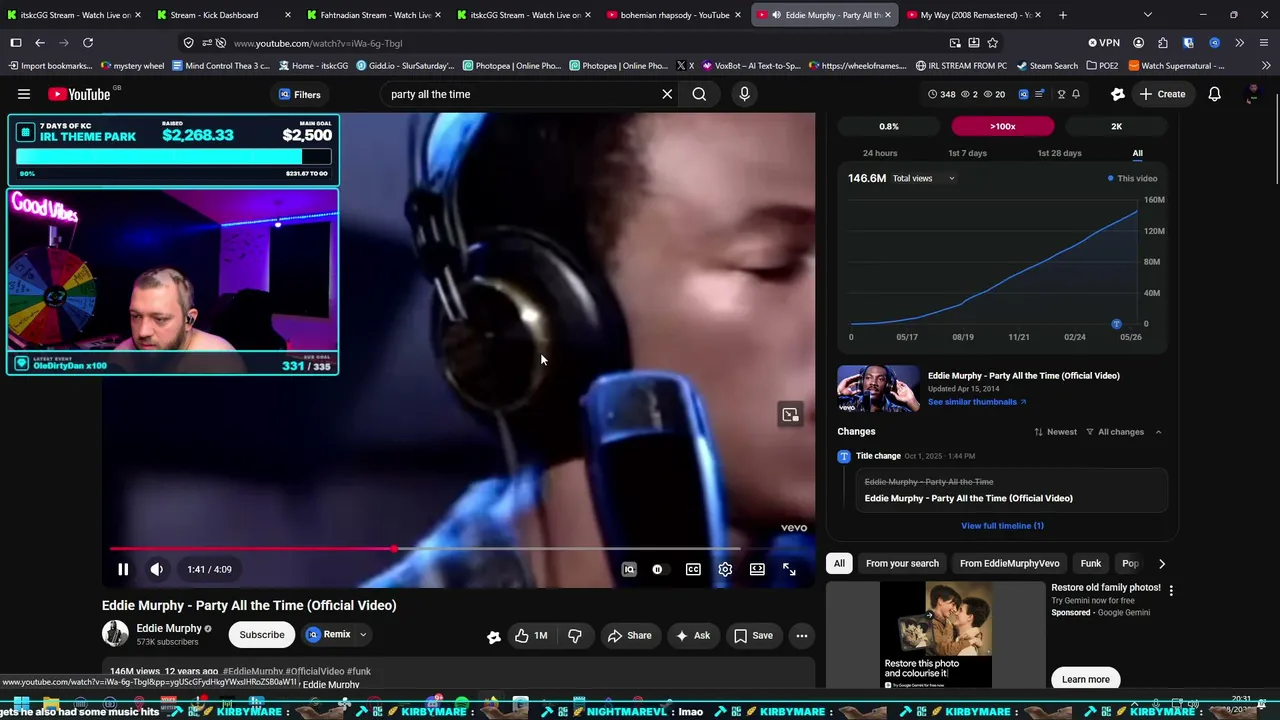Image resolution: width=1280 pixels, height=720 pixels.
Task: Go to YouTube home via the logo
Action: (x=79, y=94)
